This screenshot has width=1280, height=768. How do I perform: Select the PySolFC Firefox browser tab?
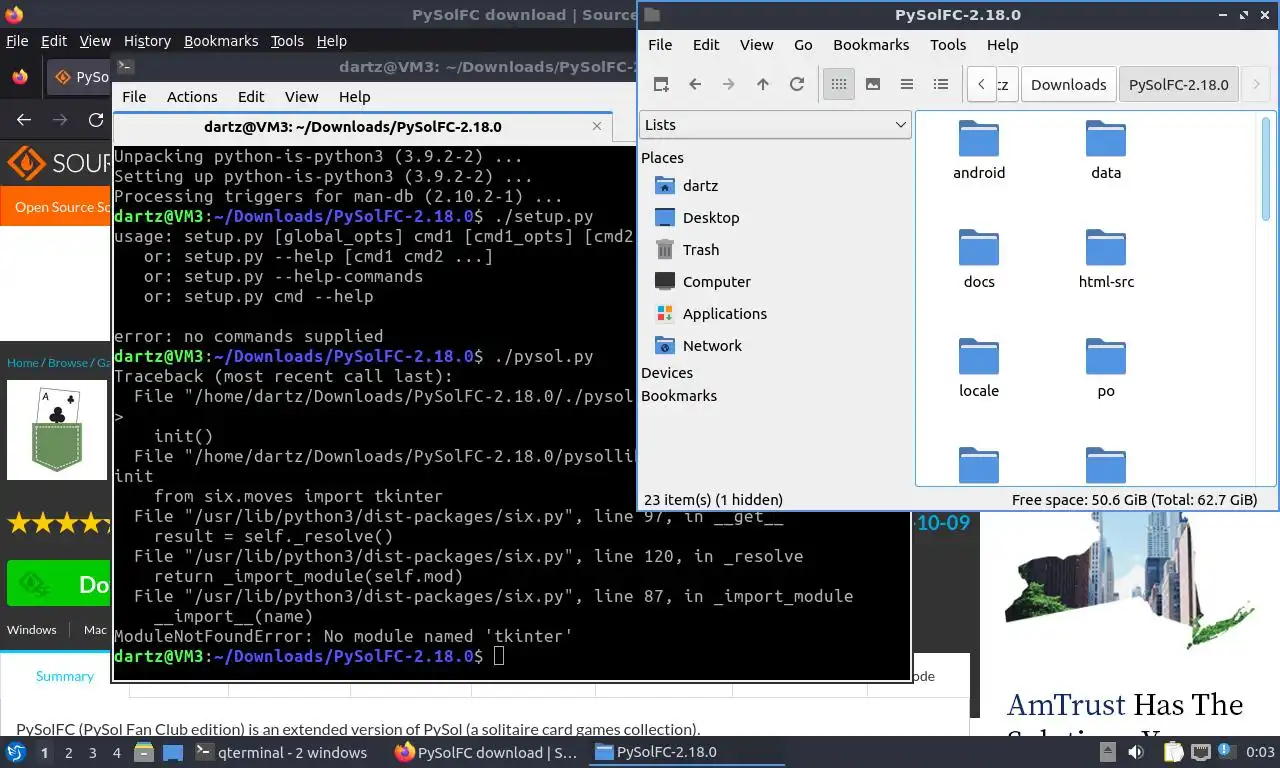(80, 77)
